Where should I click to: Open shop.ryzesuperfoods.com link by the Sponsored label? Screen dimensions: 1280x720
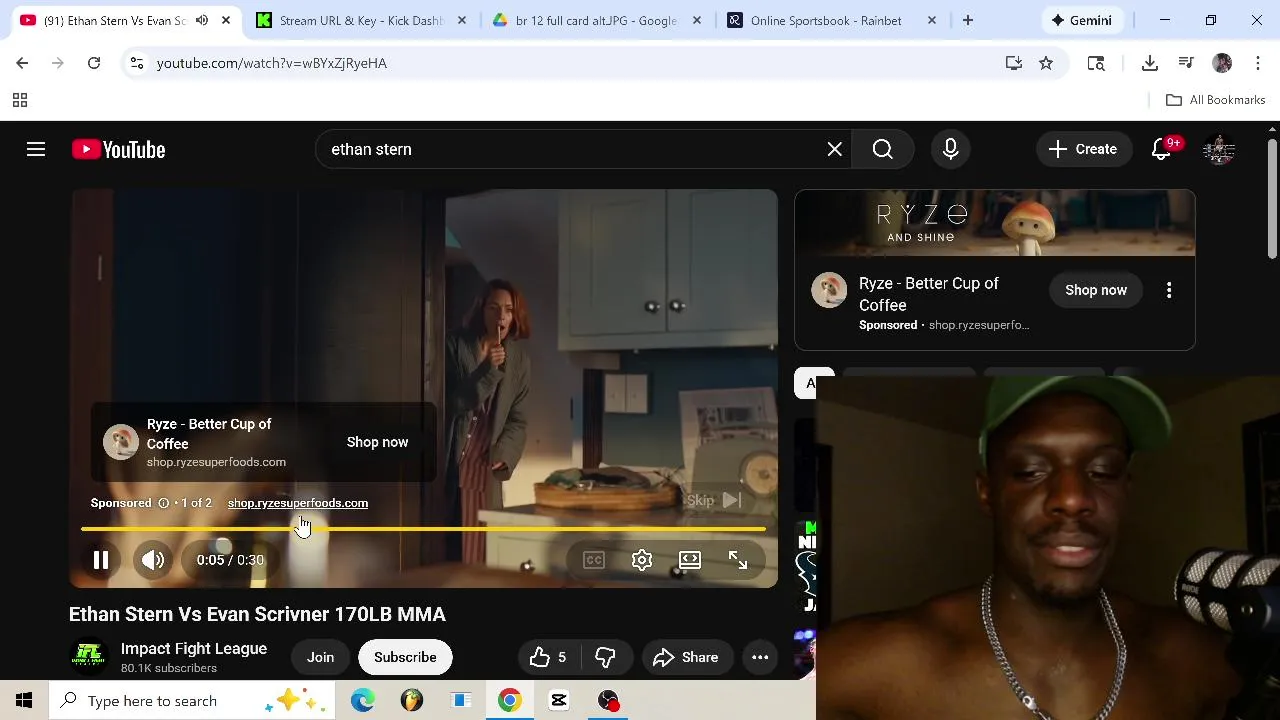coord(297,503)
